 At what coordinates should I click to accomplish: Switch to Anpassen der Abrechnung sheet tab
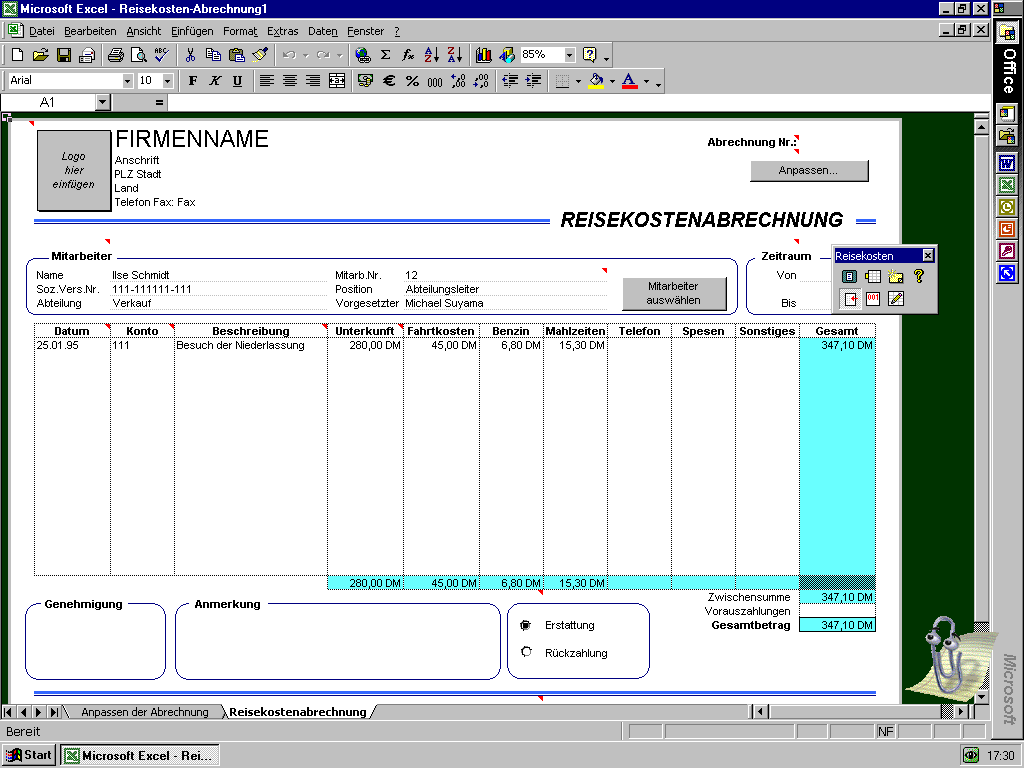[144, 712]
